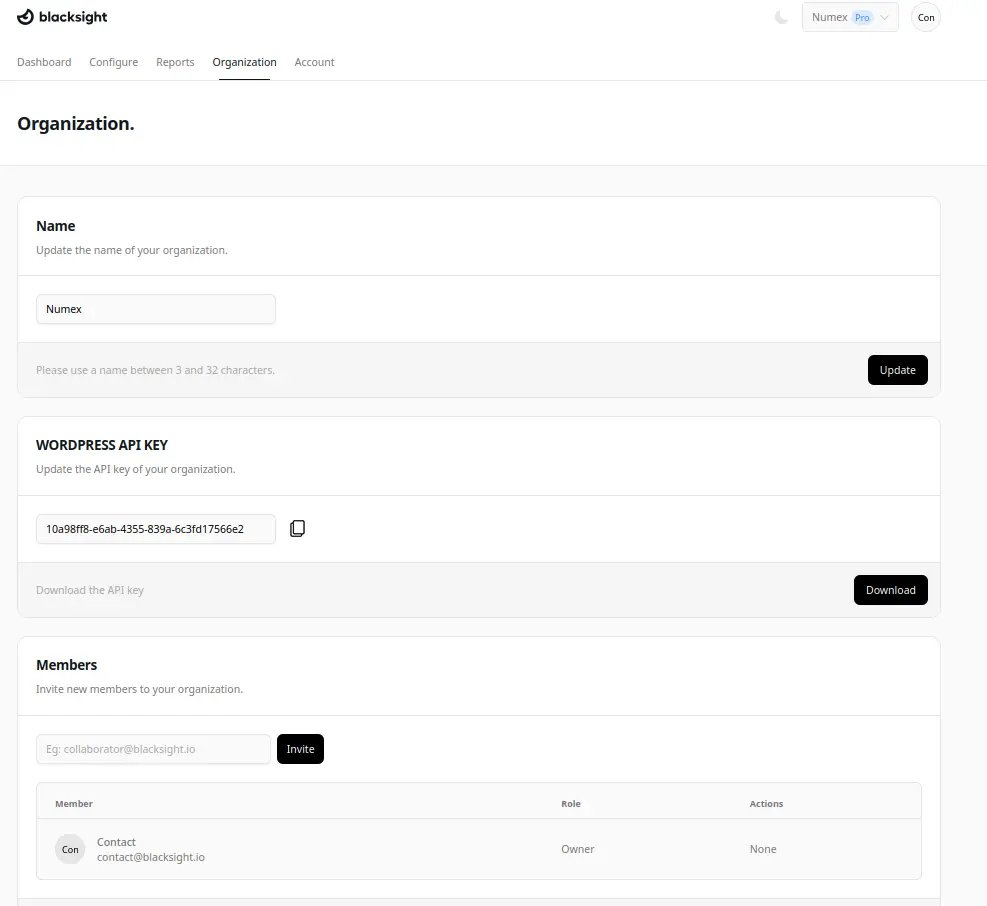
Task: Open the Numex organization switcher dropdown
Action: (x=849, y=17)
